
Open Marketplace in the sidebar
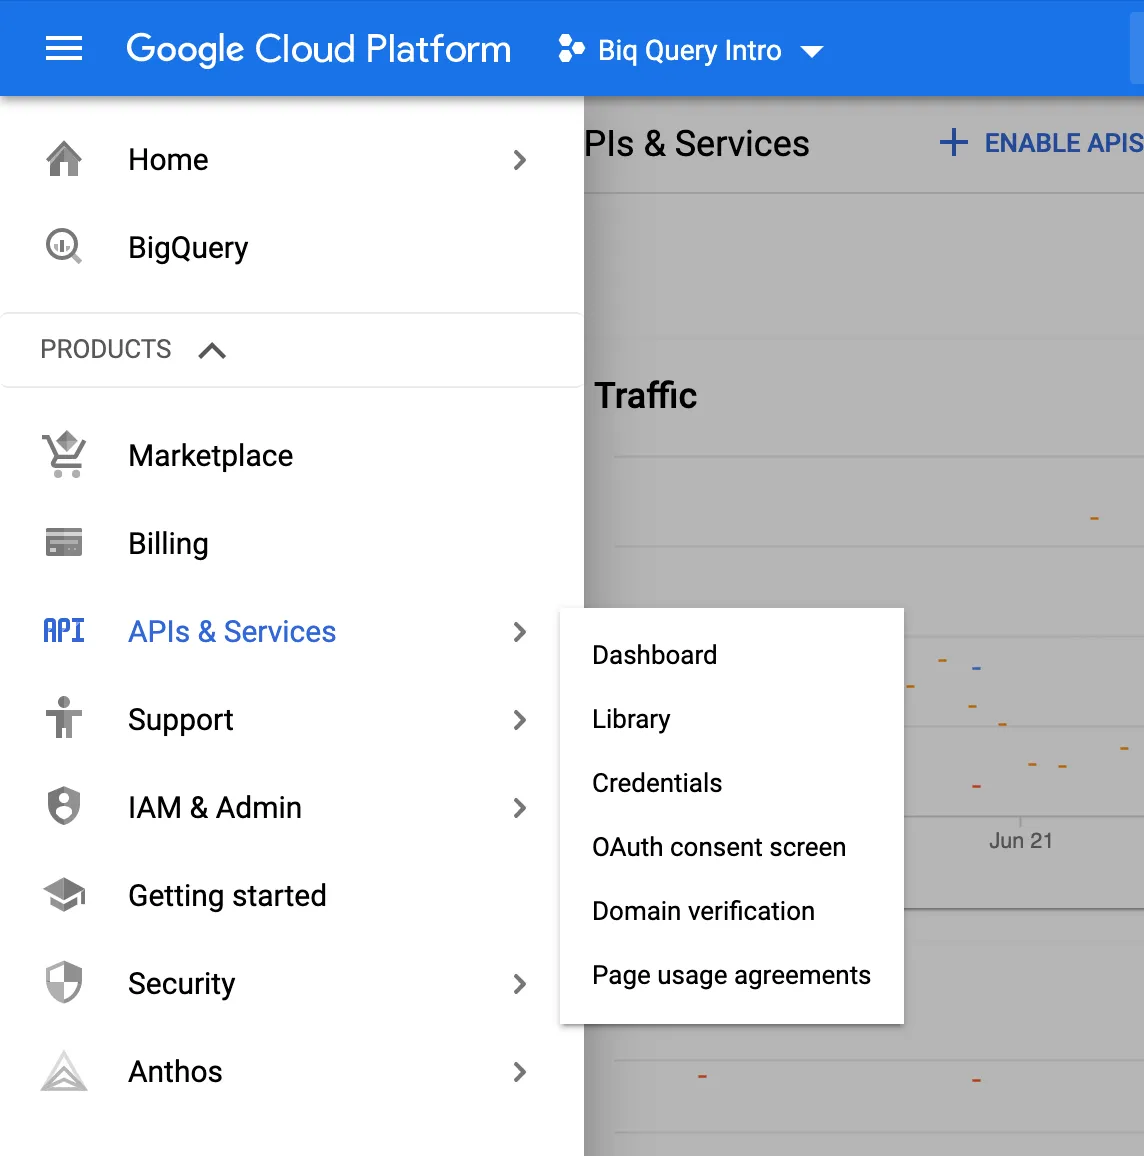pyautogui.click(x=211, y=456)
